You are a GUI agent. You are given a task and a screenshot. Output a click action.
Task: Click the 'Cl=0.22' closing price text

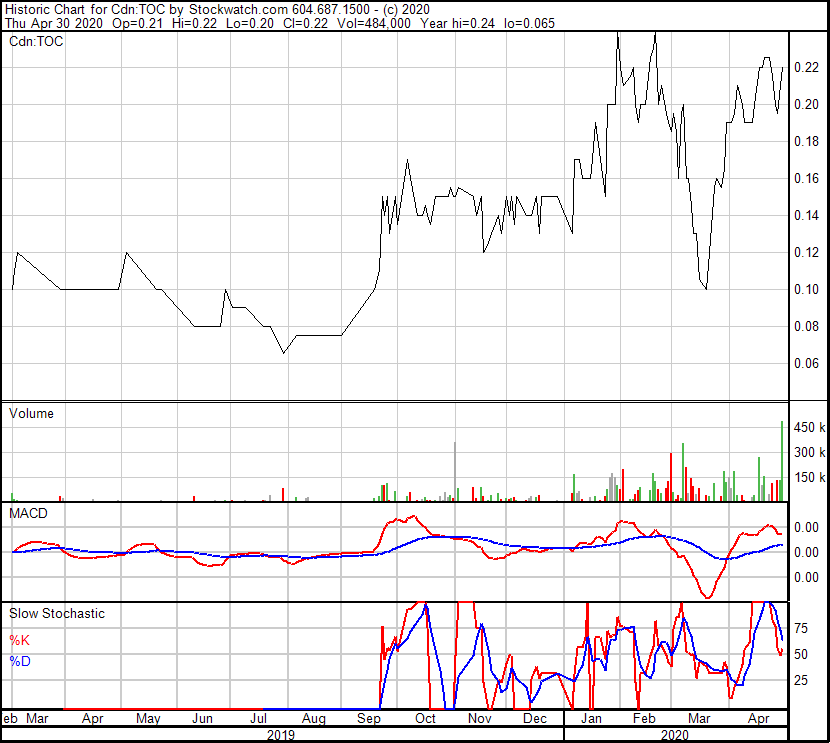tap(306, 23)
